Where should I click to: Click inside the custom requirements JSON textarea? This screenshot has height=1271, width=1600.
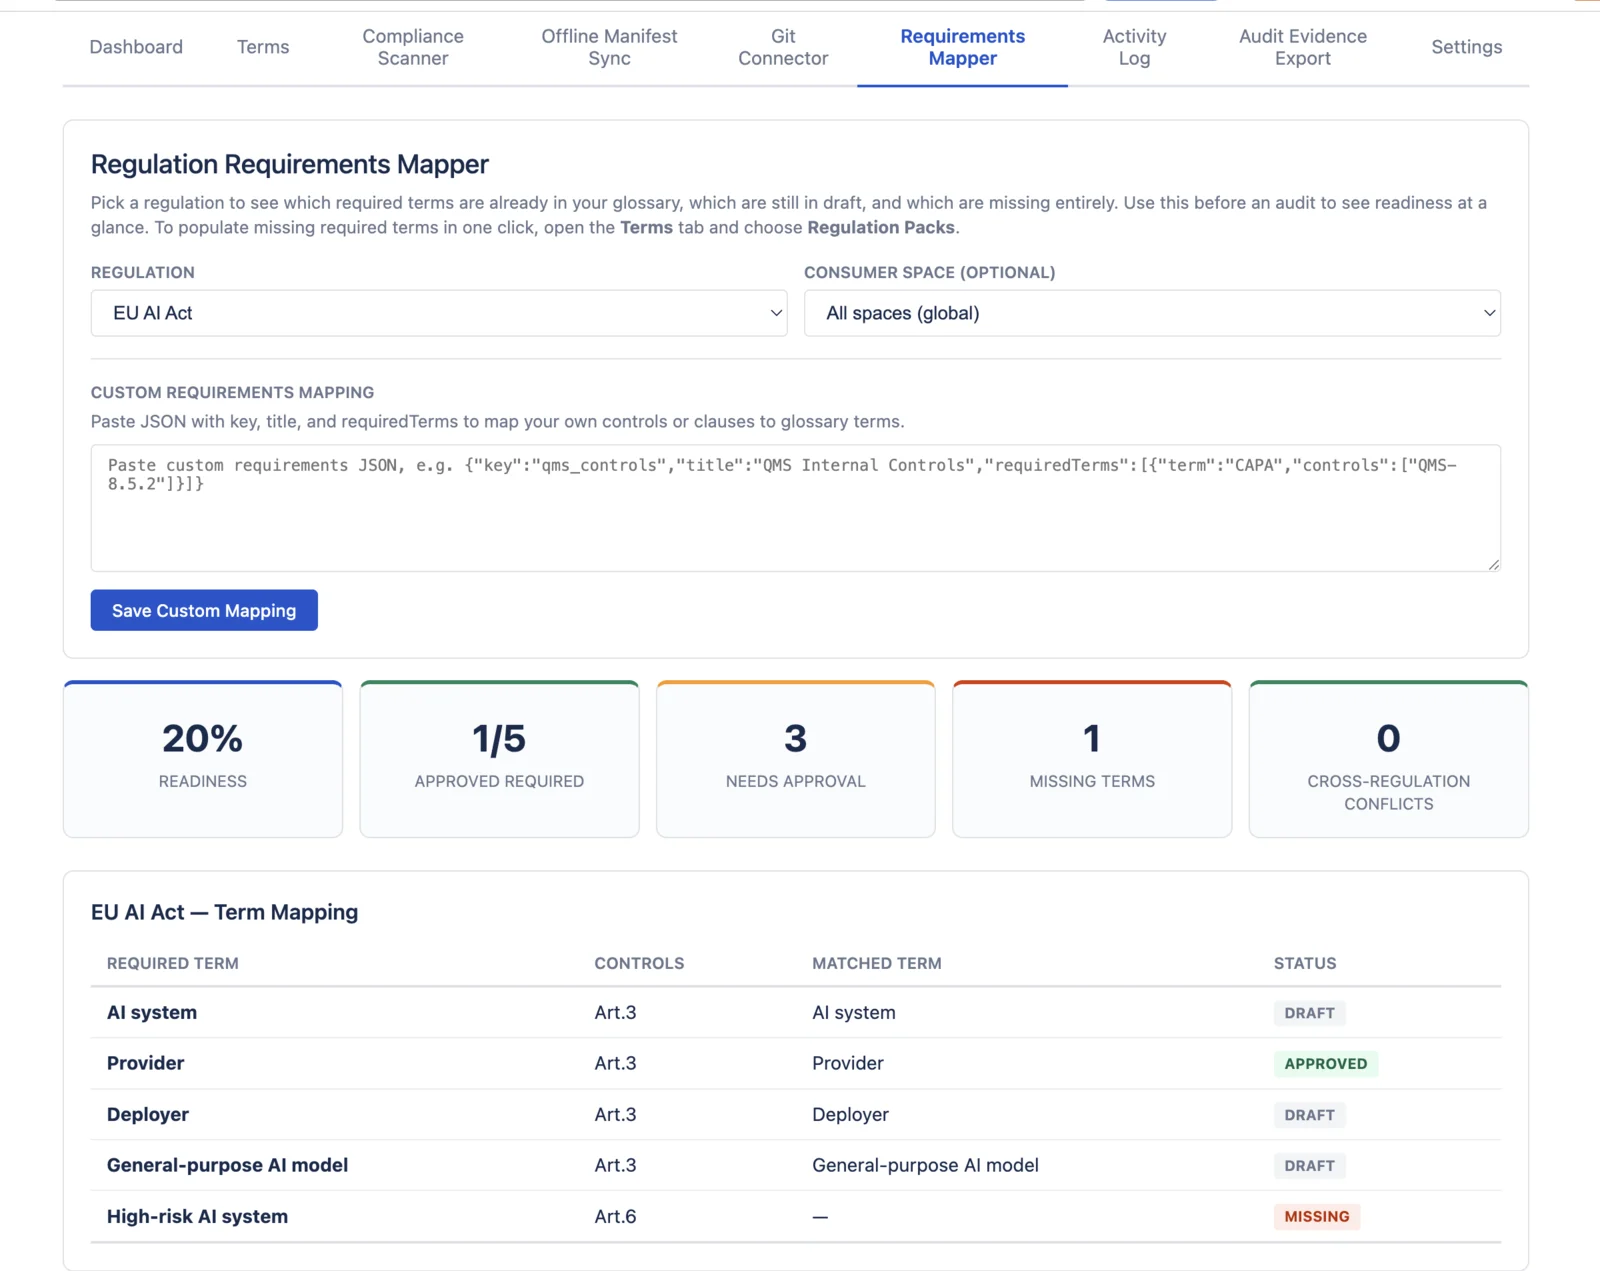pyautogui.click(x=796, y=508)
